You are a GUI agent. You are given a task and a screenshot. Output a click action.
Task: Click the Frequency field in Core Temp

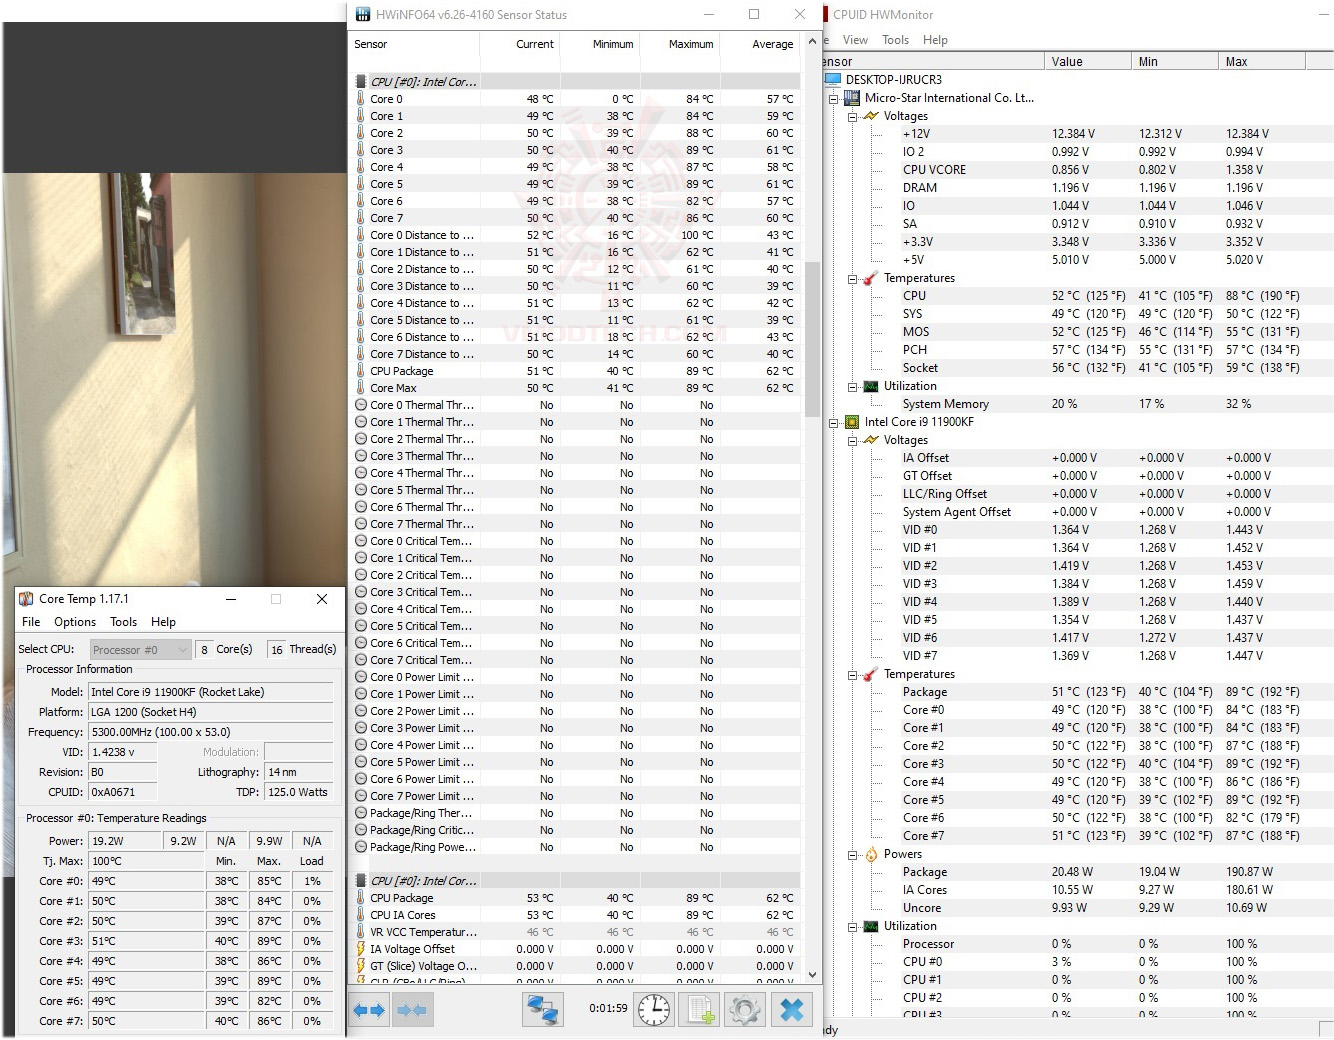(x=211, y=732)
